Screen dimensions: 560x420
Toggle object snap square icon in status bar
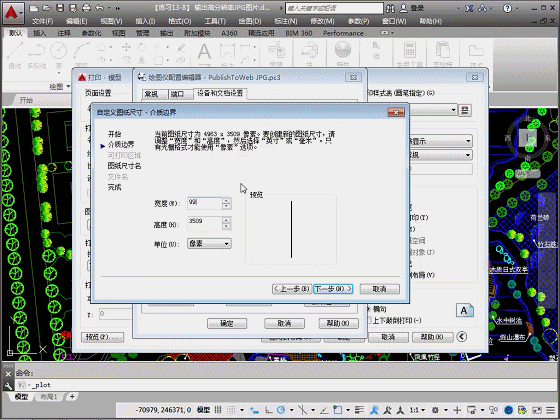pos(338,410)
